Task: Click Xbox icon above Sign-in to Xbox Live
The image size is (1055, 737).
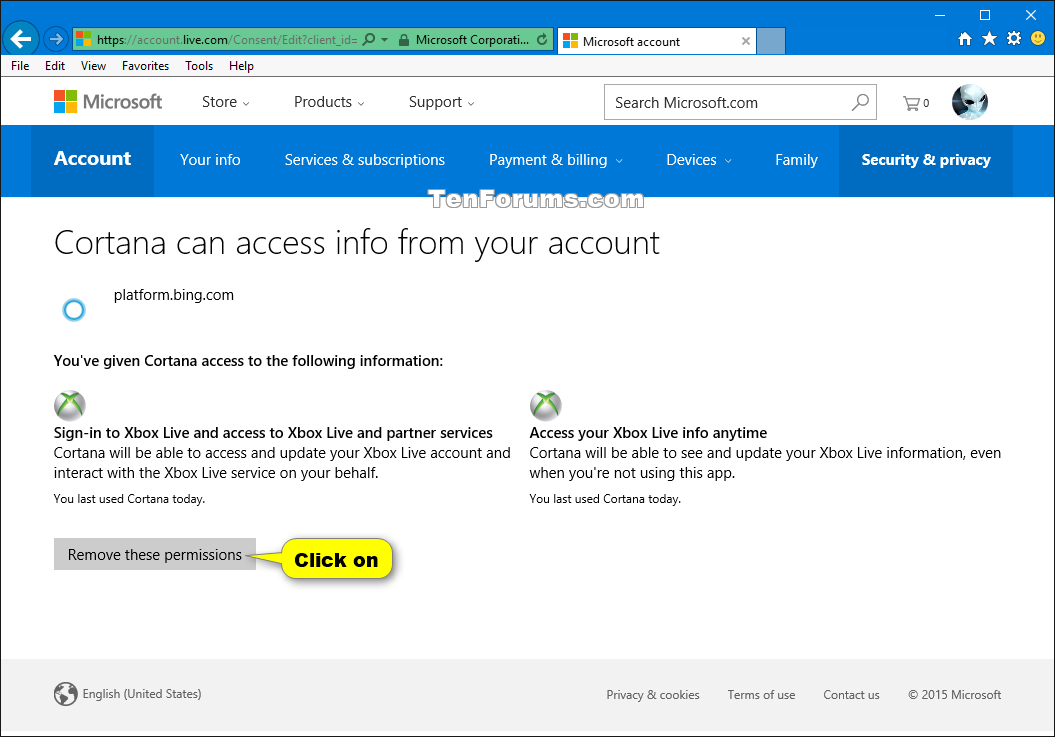Action: [70, 405]
